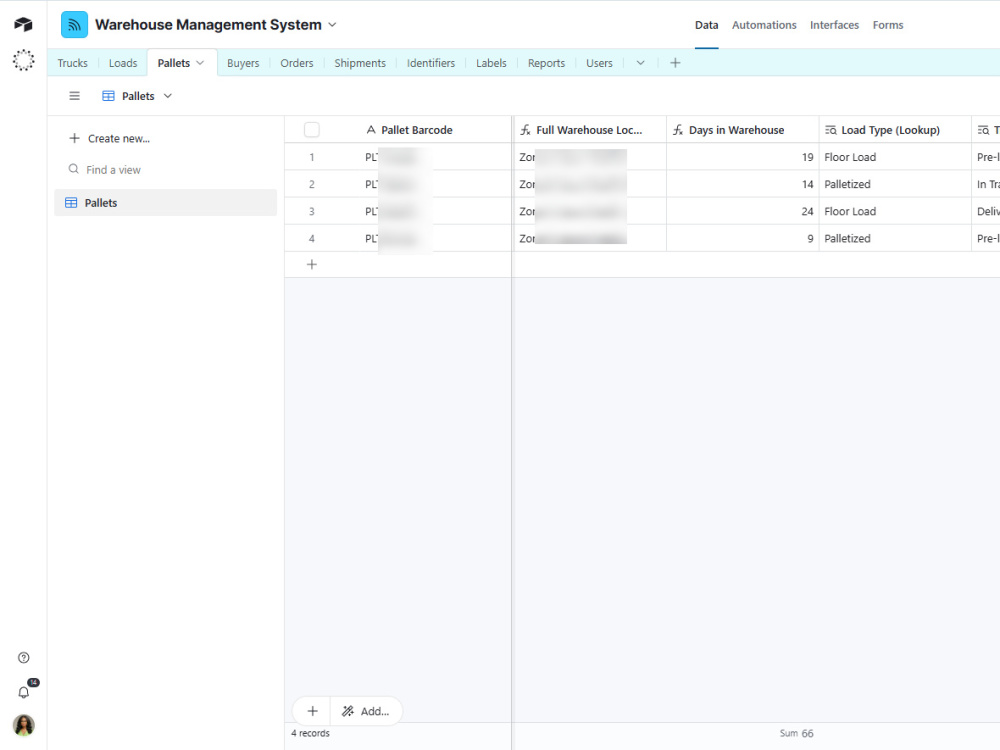Select the Data tab in top navigation
1000x750 pixels.
coord(706,25)
